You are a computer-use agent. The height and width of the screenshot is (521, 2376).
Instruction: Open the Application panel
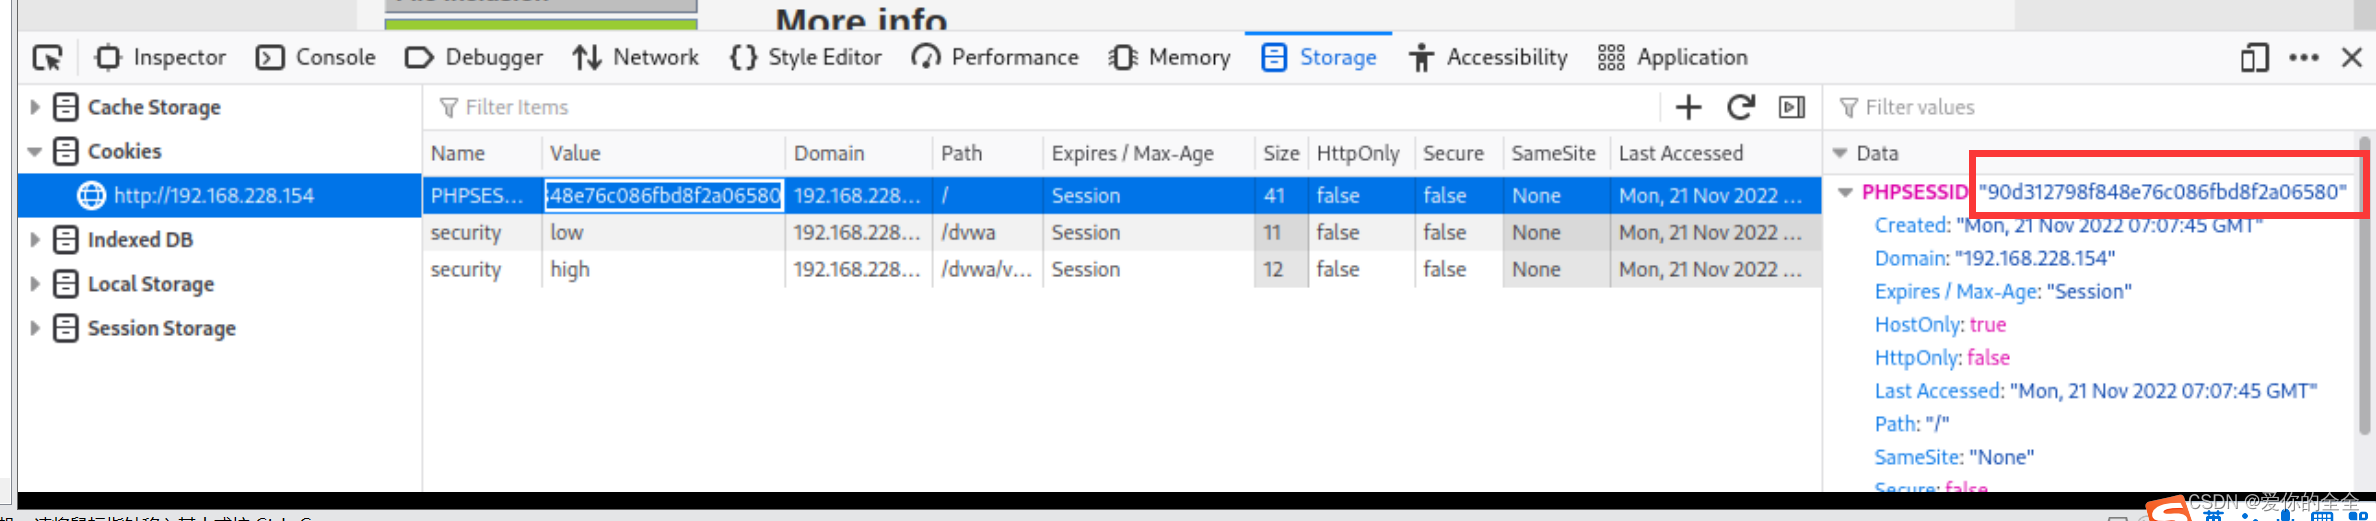[1673, 58]
